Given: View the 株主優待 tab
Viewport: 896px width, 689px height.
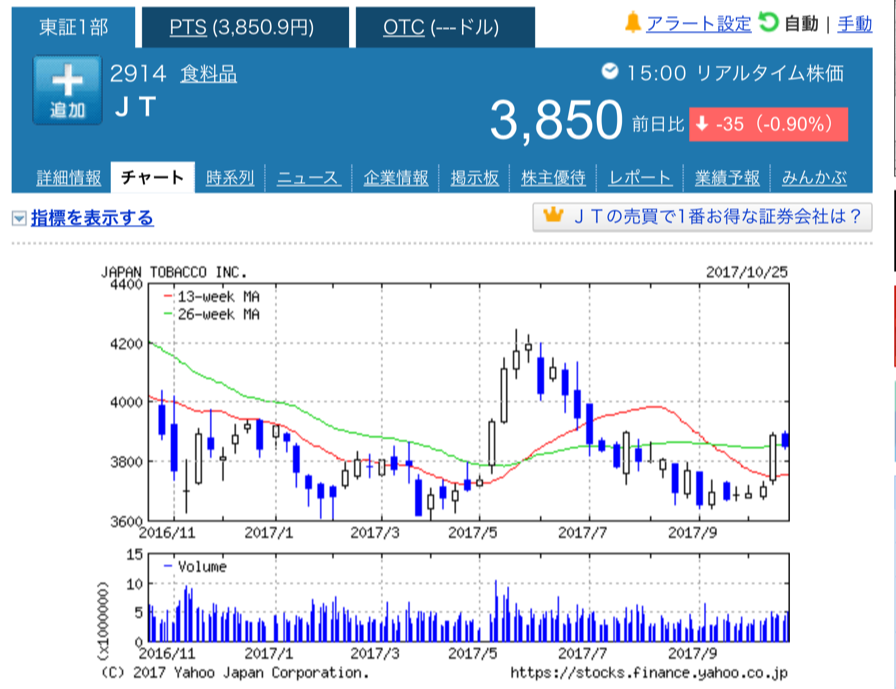Looking at the screenshot, I should tap(553, 178).
